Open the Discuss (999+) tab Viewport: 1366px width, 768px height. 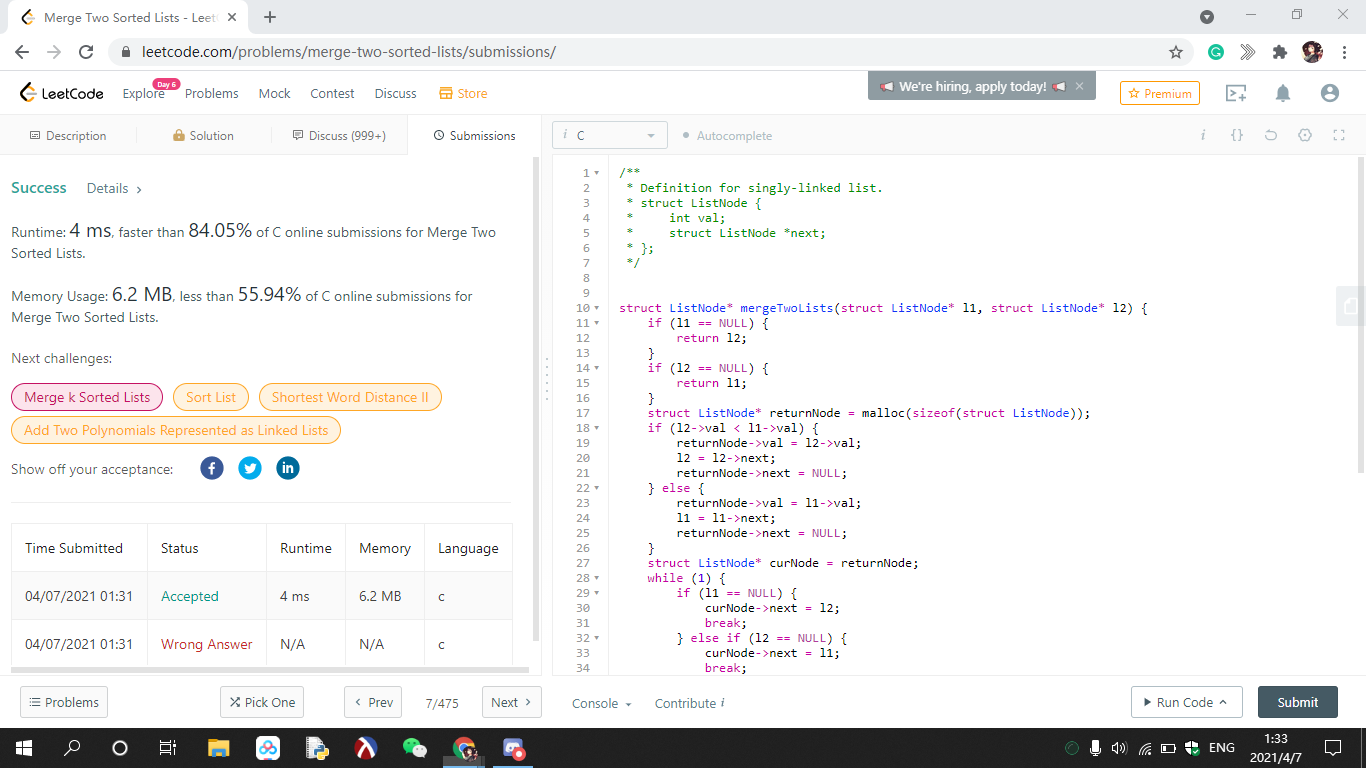pos(339,135)
